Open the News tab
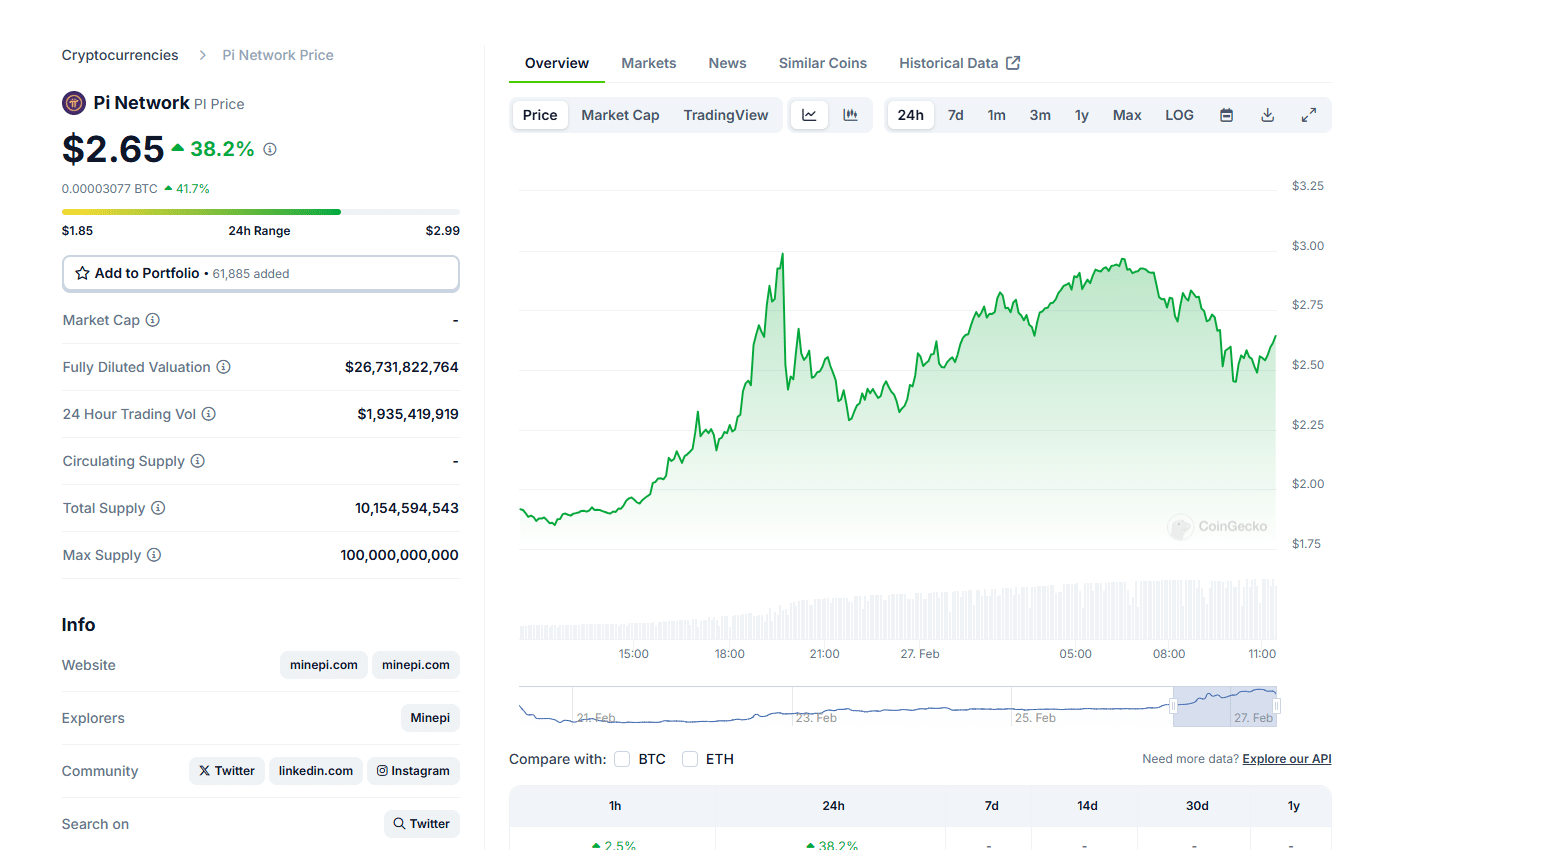Screen dimensions: 1557x850 click(728, 63)
